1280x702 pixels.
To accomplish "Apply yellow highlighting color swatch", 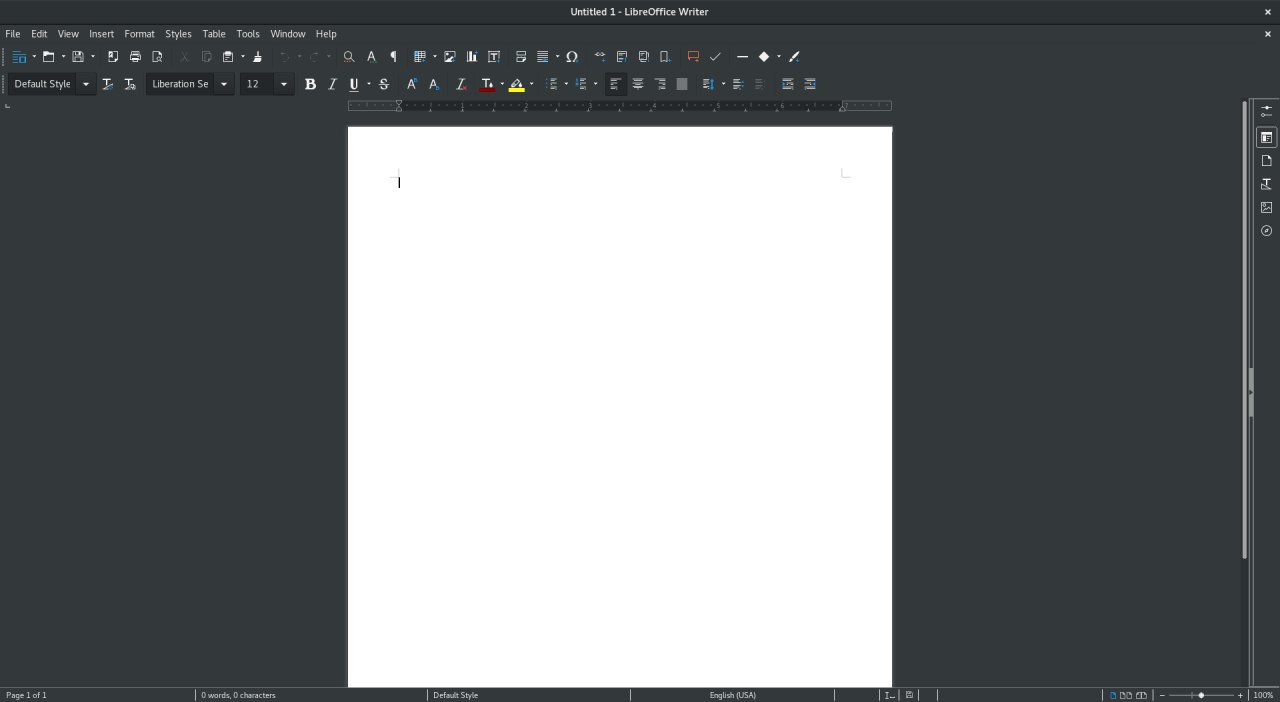I will 516,85.
